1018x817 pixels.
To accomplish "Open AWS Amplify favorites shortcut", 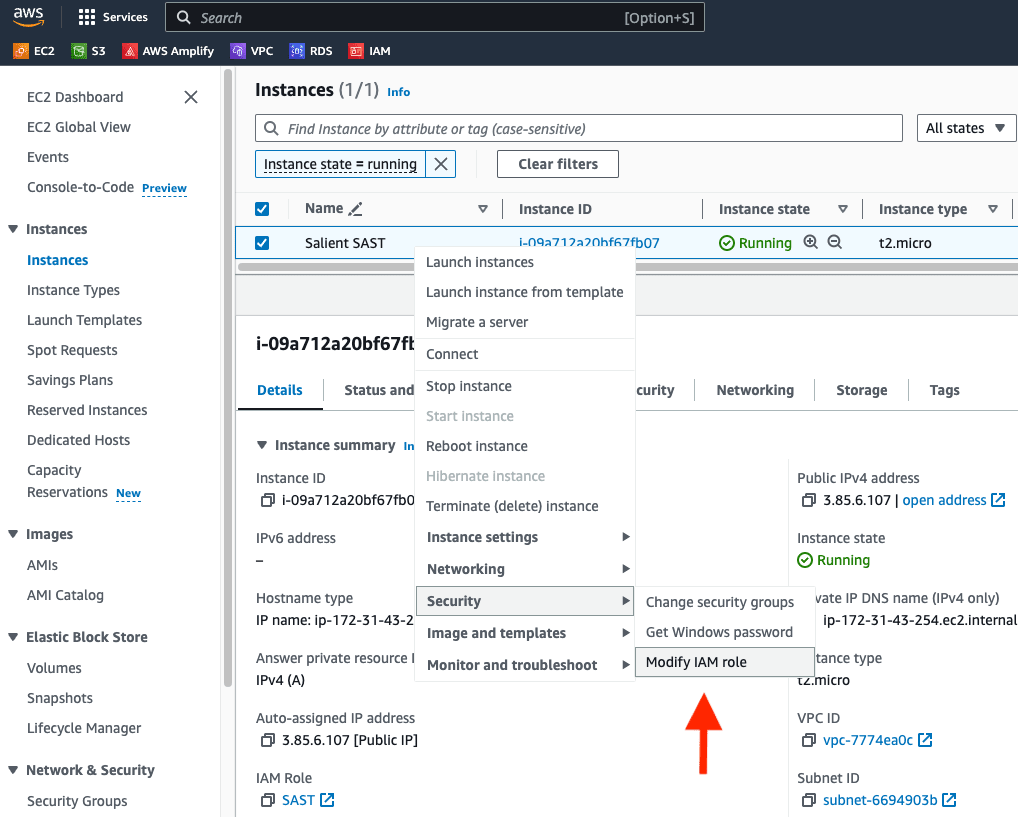I will point(168,51).
